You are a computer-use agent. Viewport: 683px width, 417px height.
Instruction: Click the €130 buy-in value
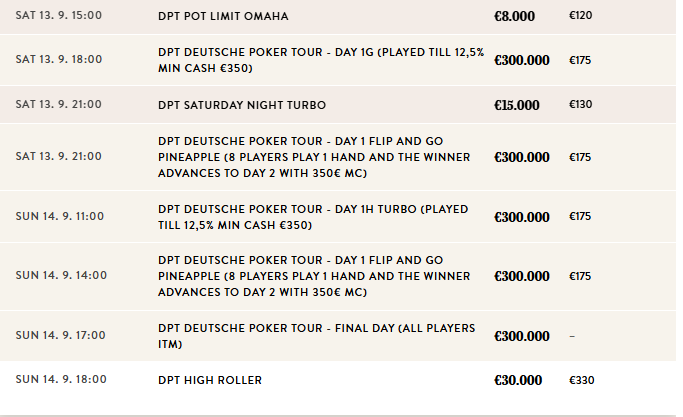pos(581,105)
